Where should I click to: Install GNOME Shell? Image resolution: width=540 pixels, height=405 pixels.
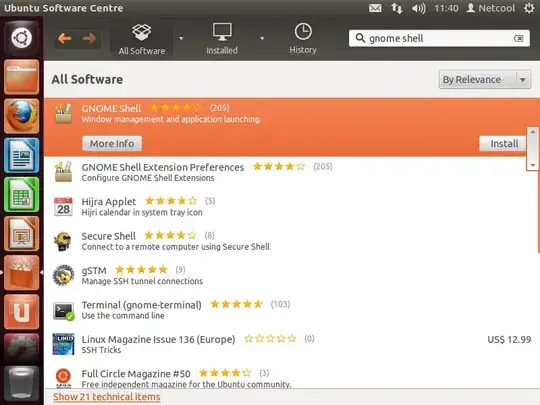[503, 144]
